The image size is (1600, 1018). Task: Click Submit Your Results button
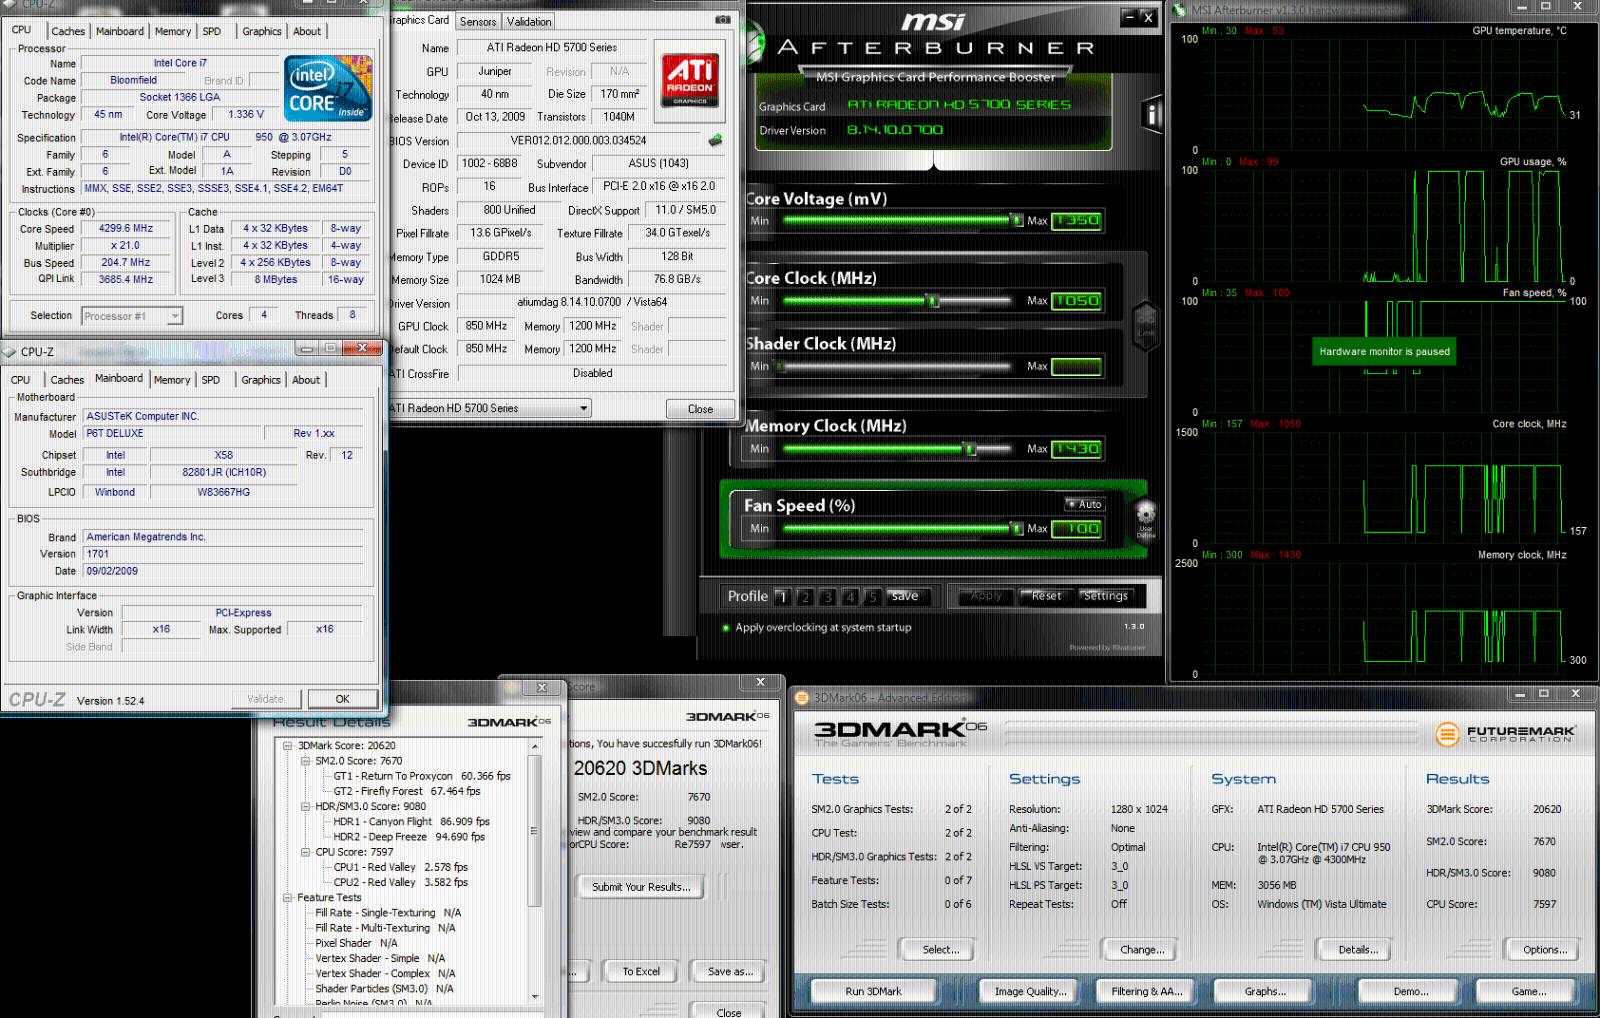point(640,887)
